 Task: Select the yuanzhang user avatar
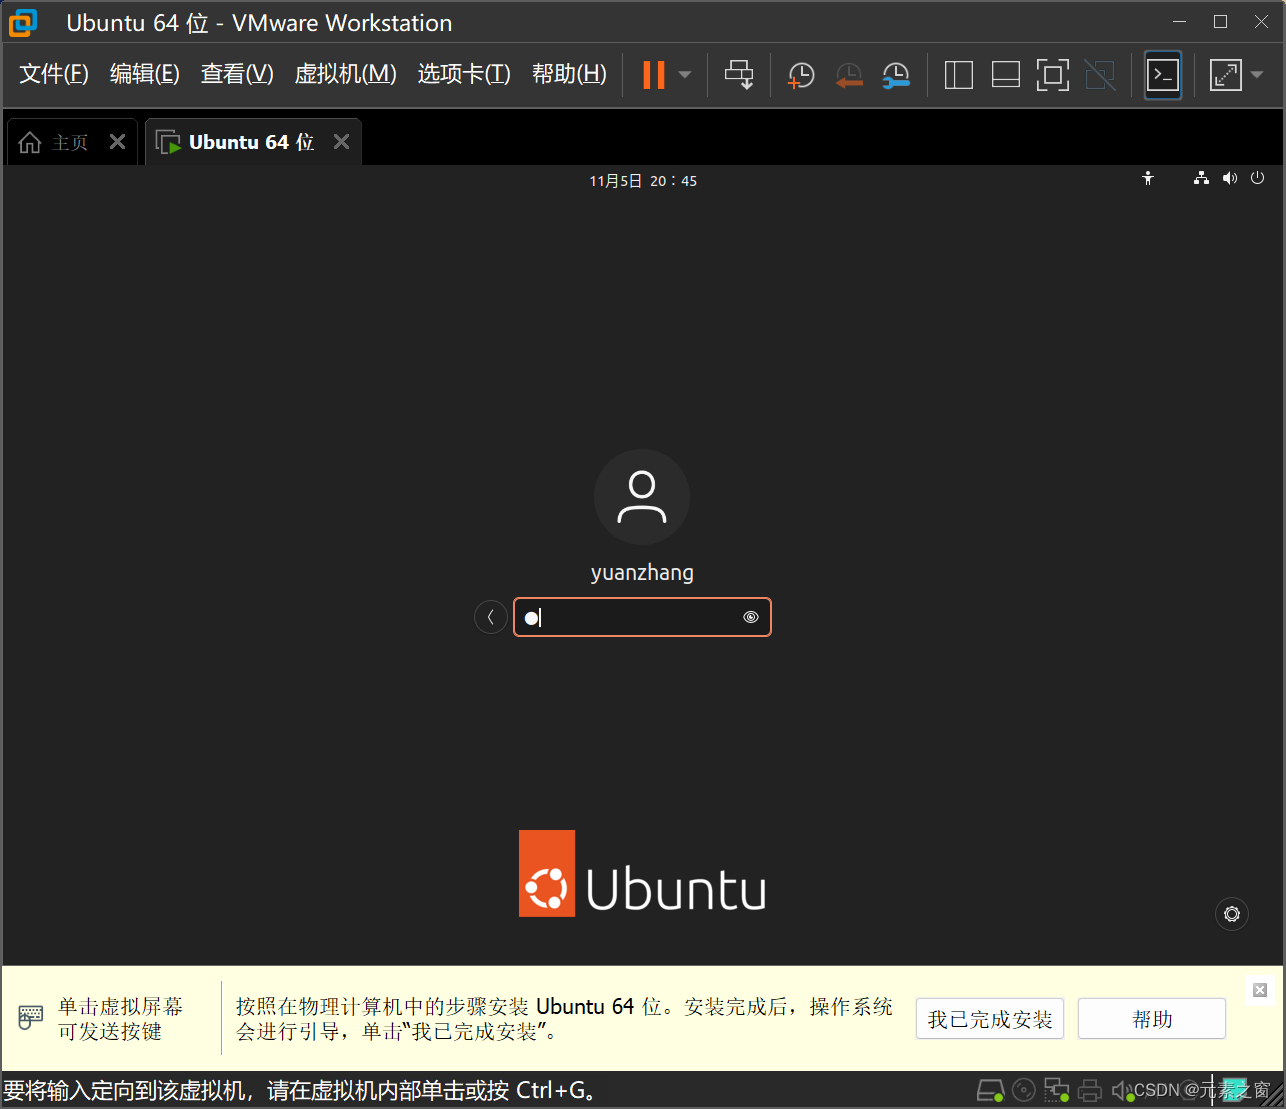(642, 497)
